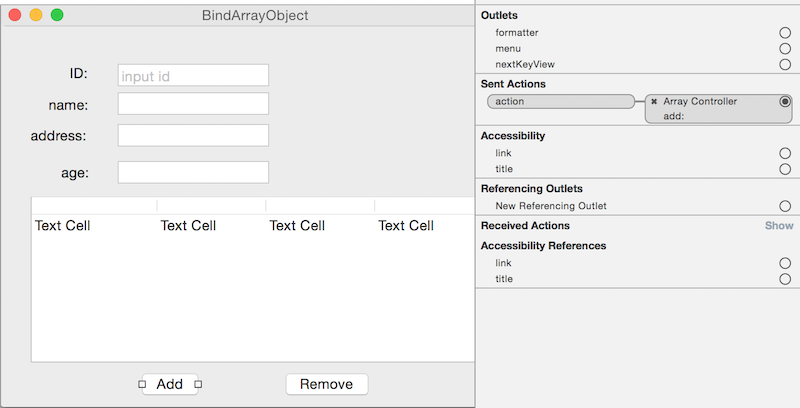Image resolution: width=800 pixels, height=408 pixels.
Task: Select the first Text Cell in the table
Action: click(62, 225)
